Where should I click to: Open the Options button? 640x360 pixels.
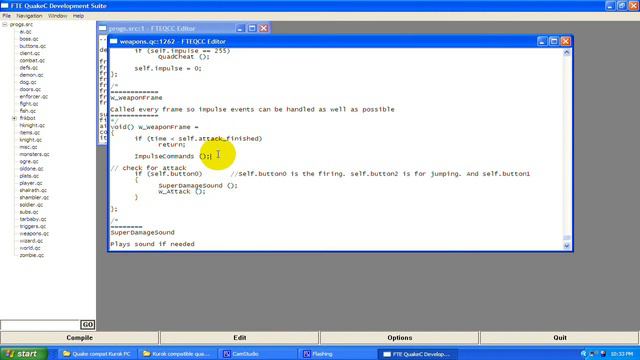[400, 338]
